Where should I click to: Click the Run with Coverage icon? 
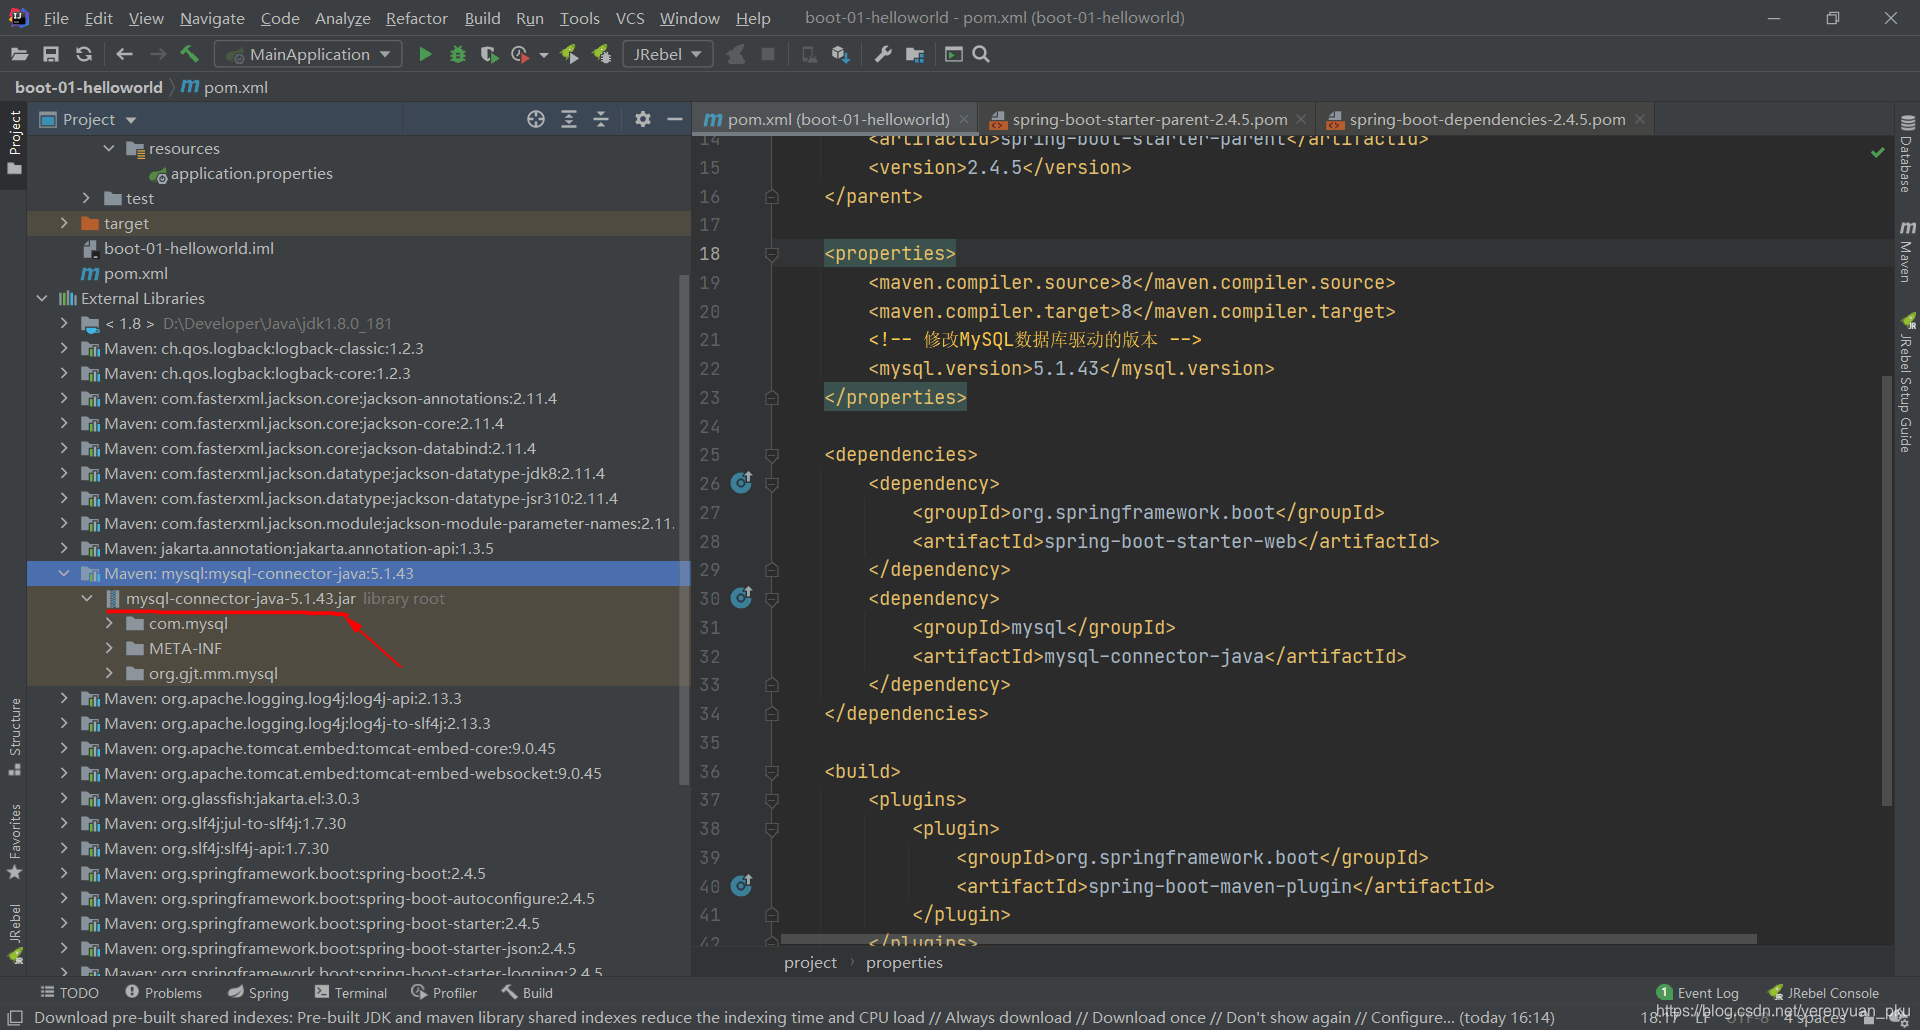(489, 55)
